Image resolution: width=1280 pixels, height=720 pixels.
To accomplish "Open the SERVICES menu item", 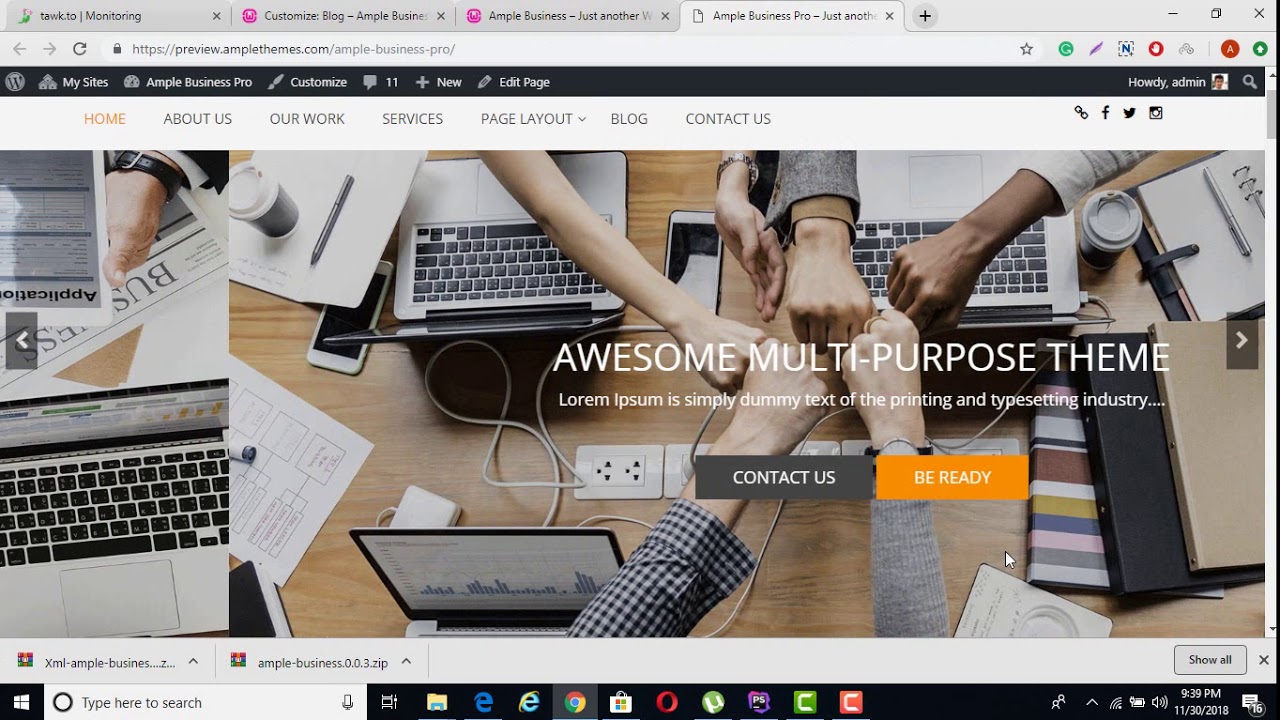I will (412, 119).
